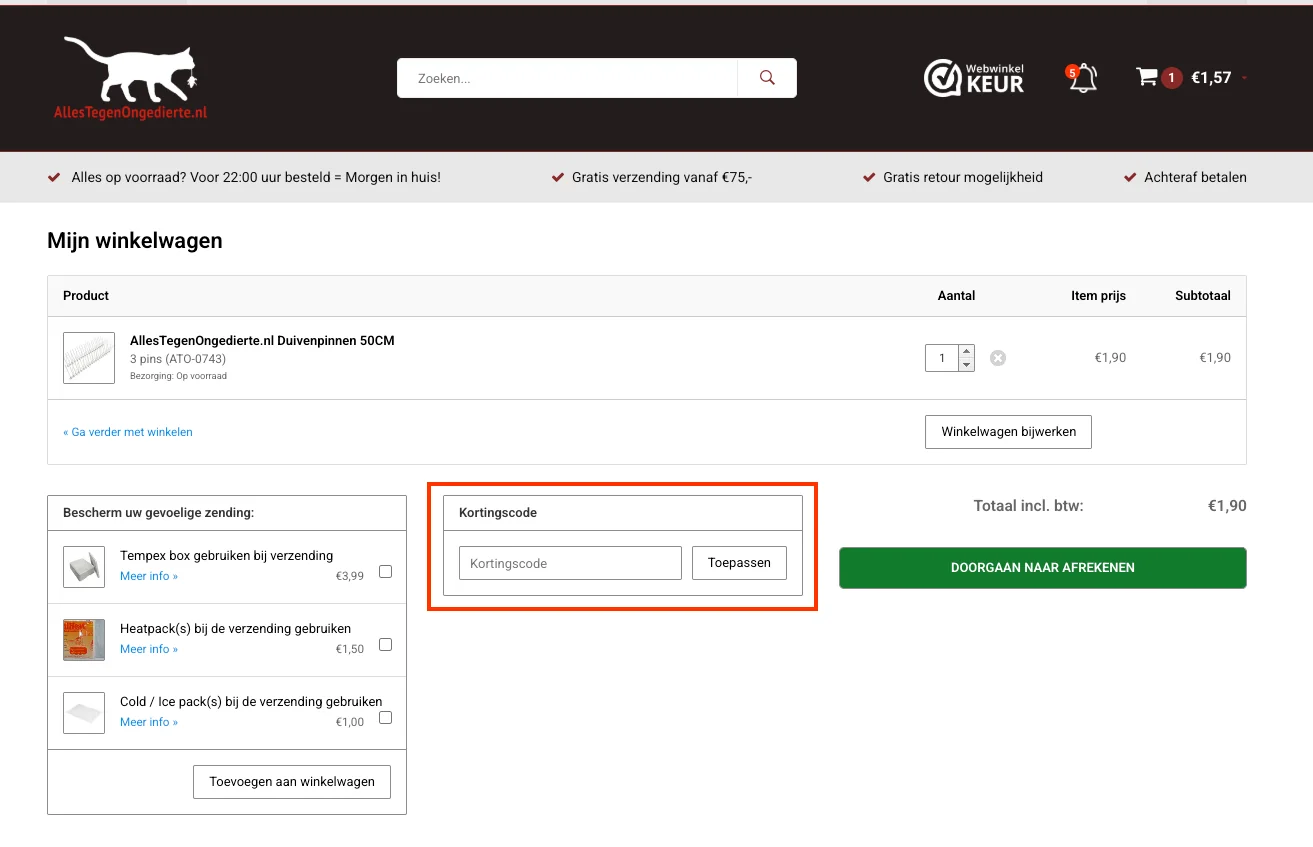This screenshot has height=847, width=1313.
Task: Open the notification bell icon
Action: pos(1082,78)
